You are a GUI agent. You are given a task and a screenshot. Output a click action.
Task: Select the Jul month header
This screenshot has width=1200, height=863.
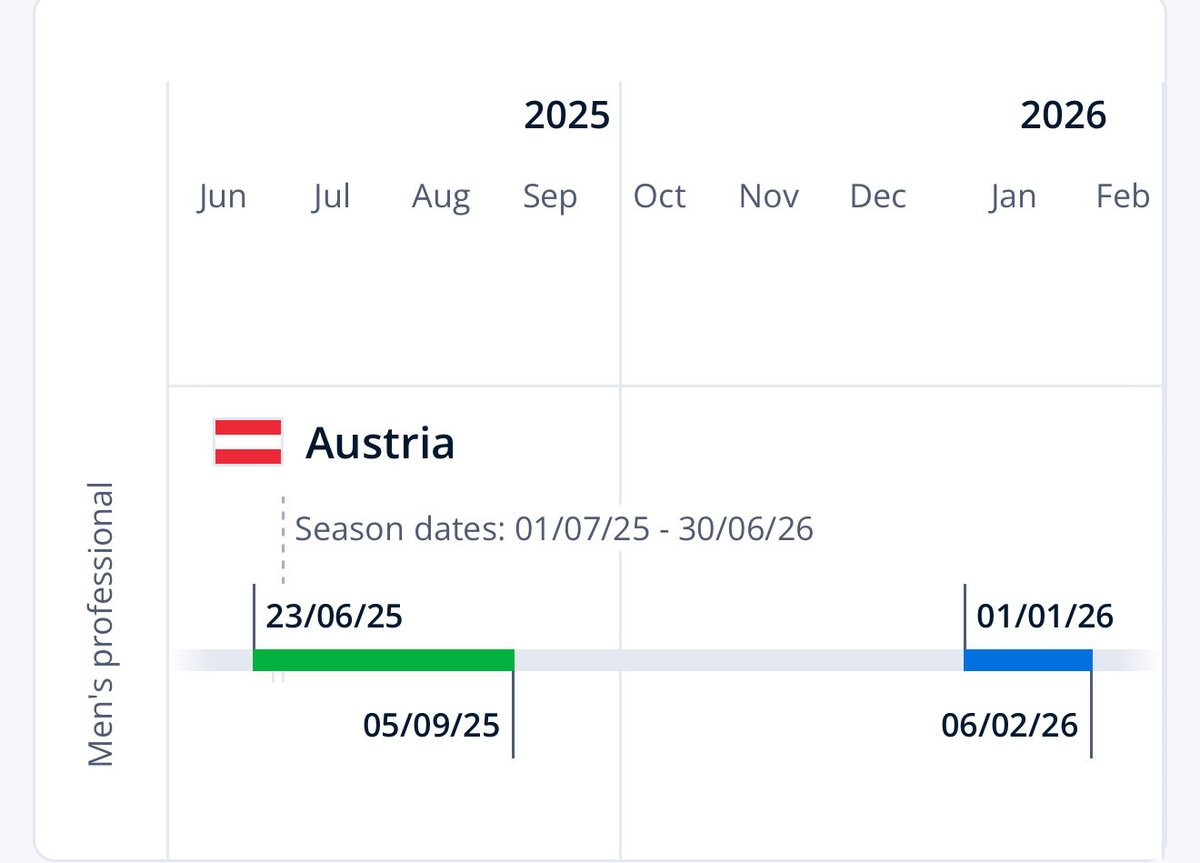(331, 198)
